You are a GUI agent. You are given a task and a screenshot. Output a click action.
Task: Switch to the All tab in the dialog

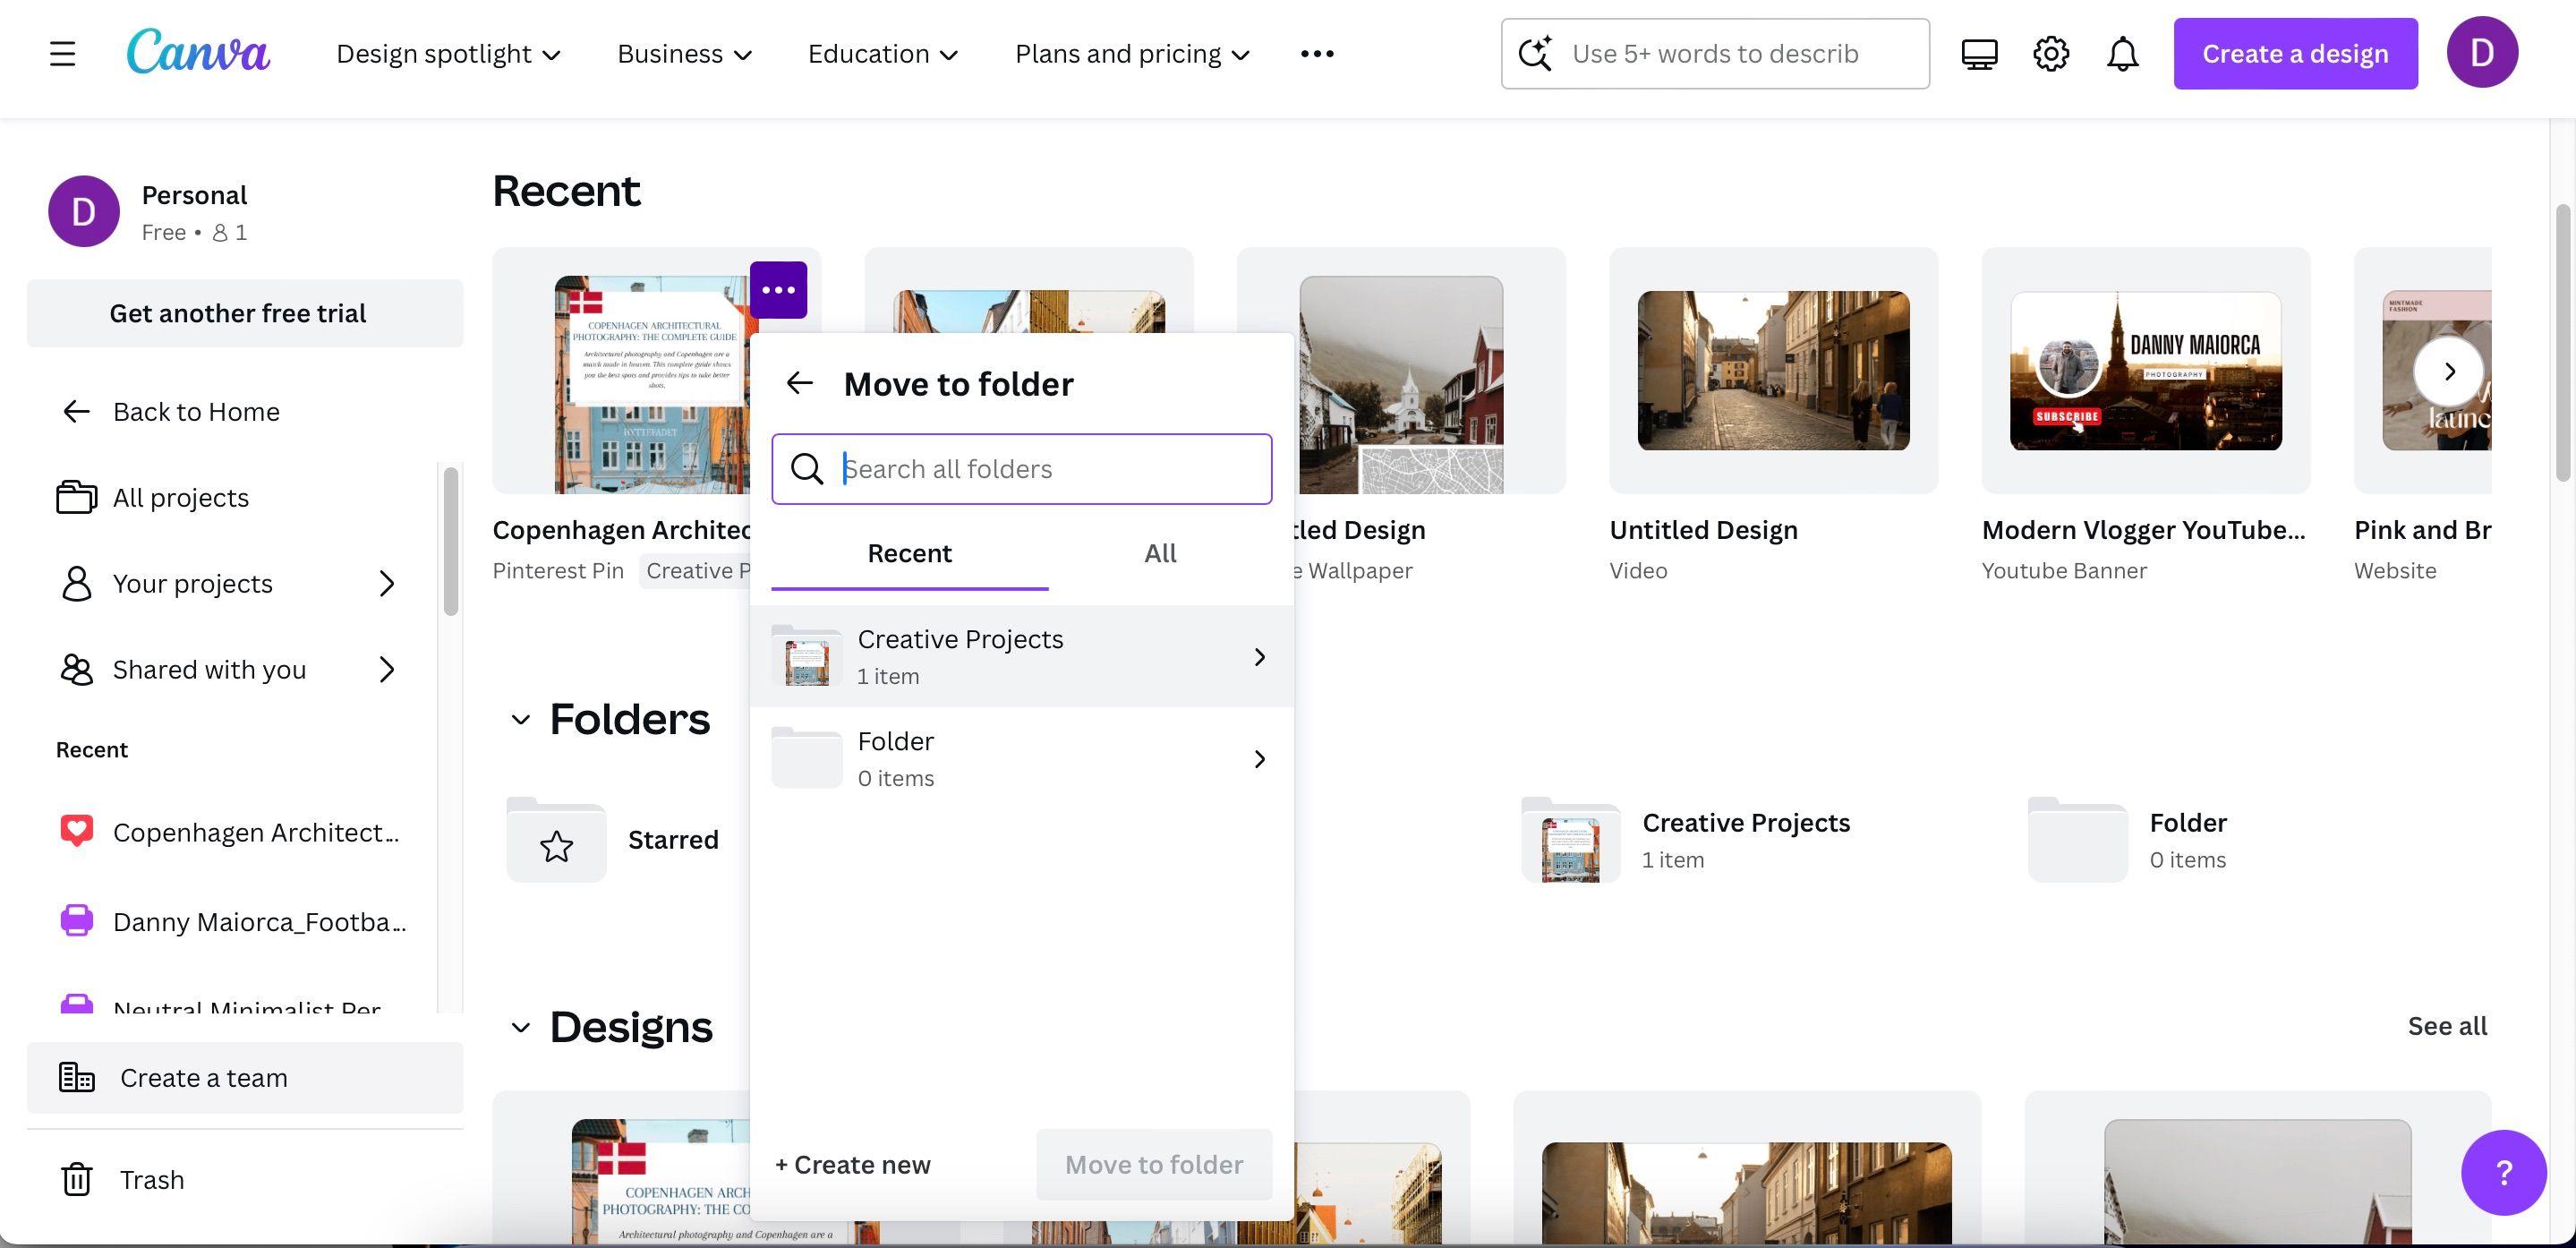click(1159, 553)
